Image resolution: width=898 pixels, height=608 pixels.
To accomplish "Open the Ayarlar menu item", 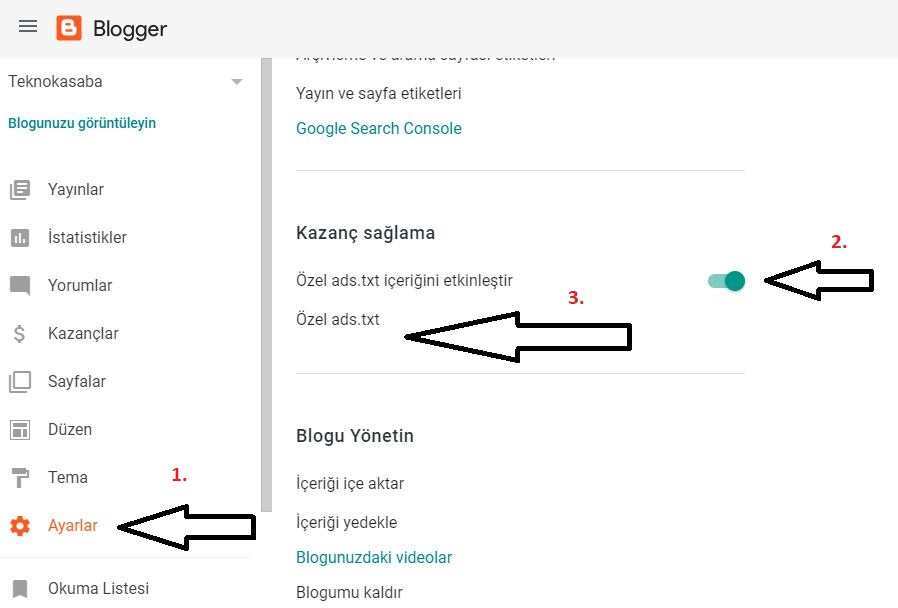I will point(73,526).
